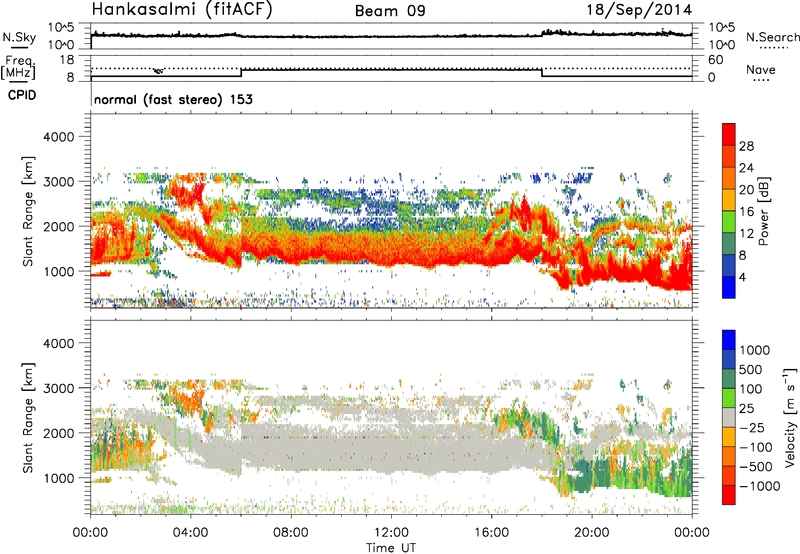Click the velocity colorbar value 1000

pyautogui.click(x=754, y=350)
